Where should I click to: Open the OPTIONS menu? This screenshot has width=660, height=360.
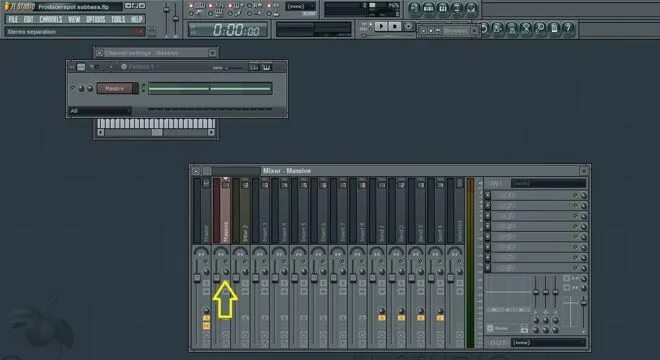tap(96, 19)
